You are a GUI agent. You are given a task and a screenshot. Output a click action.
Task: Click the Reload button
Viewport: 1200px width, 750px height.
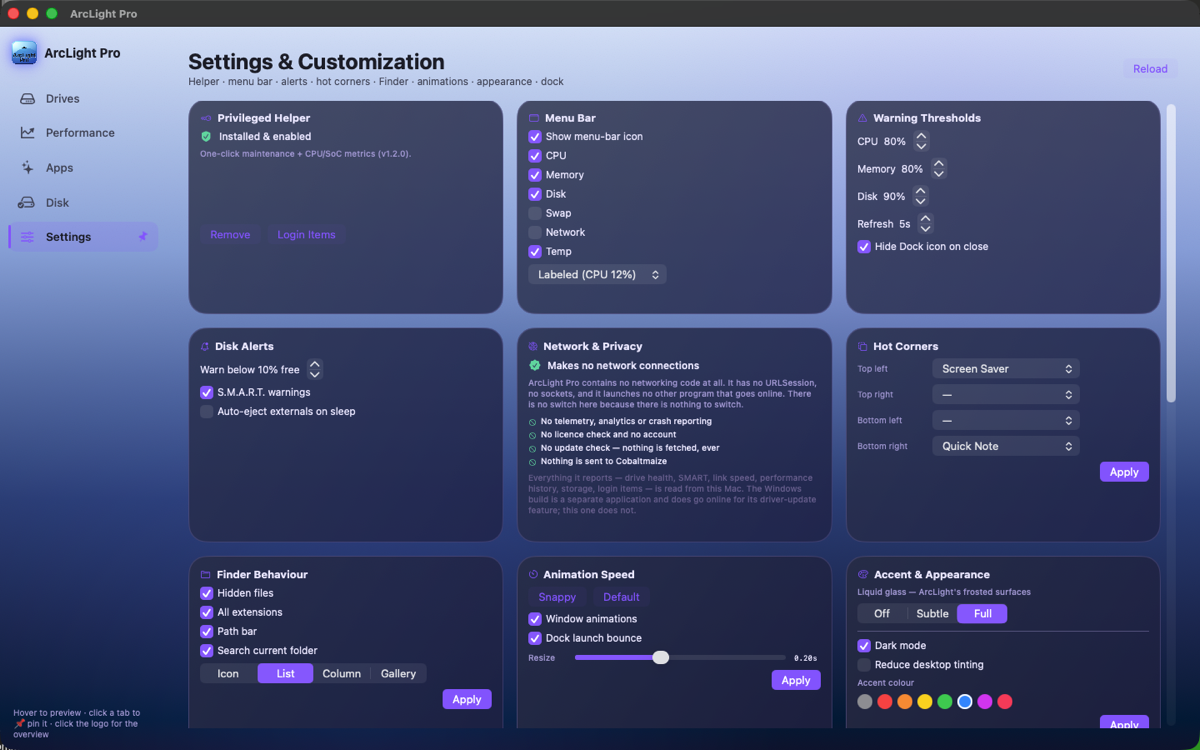[1150, 69]
